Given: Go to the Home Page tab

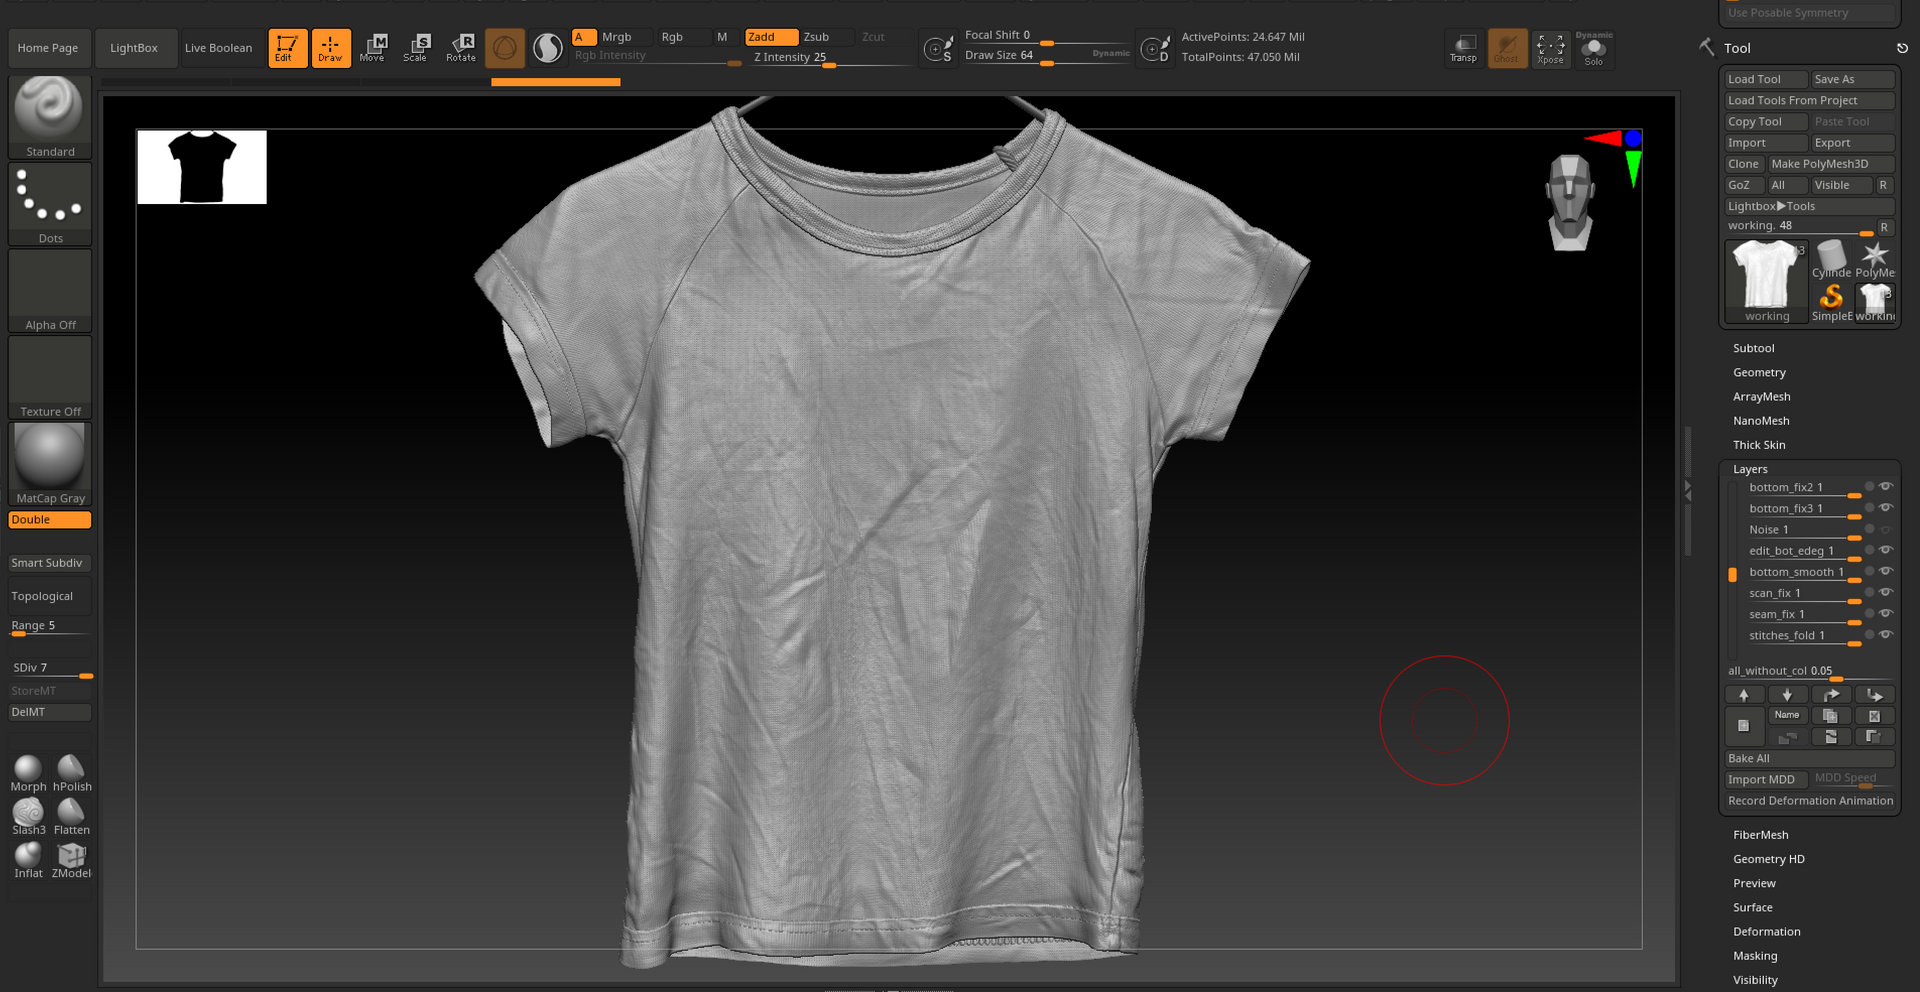Looking at the screenshot, I should (48, 47).
